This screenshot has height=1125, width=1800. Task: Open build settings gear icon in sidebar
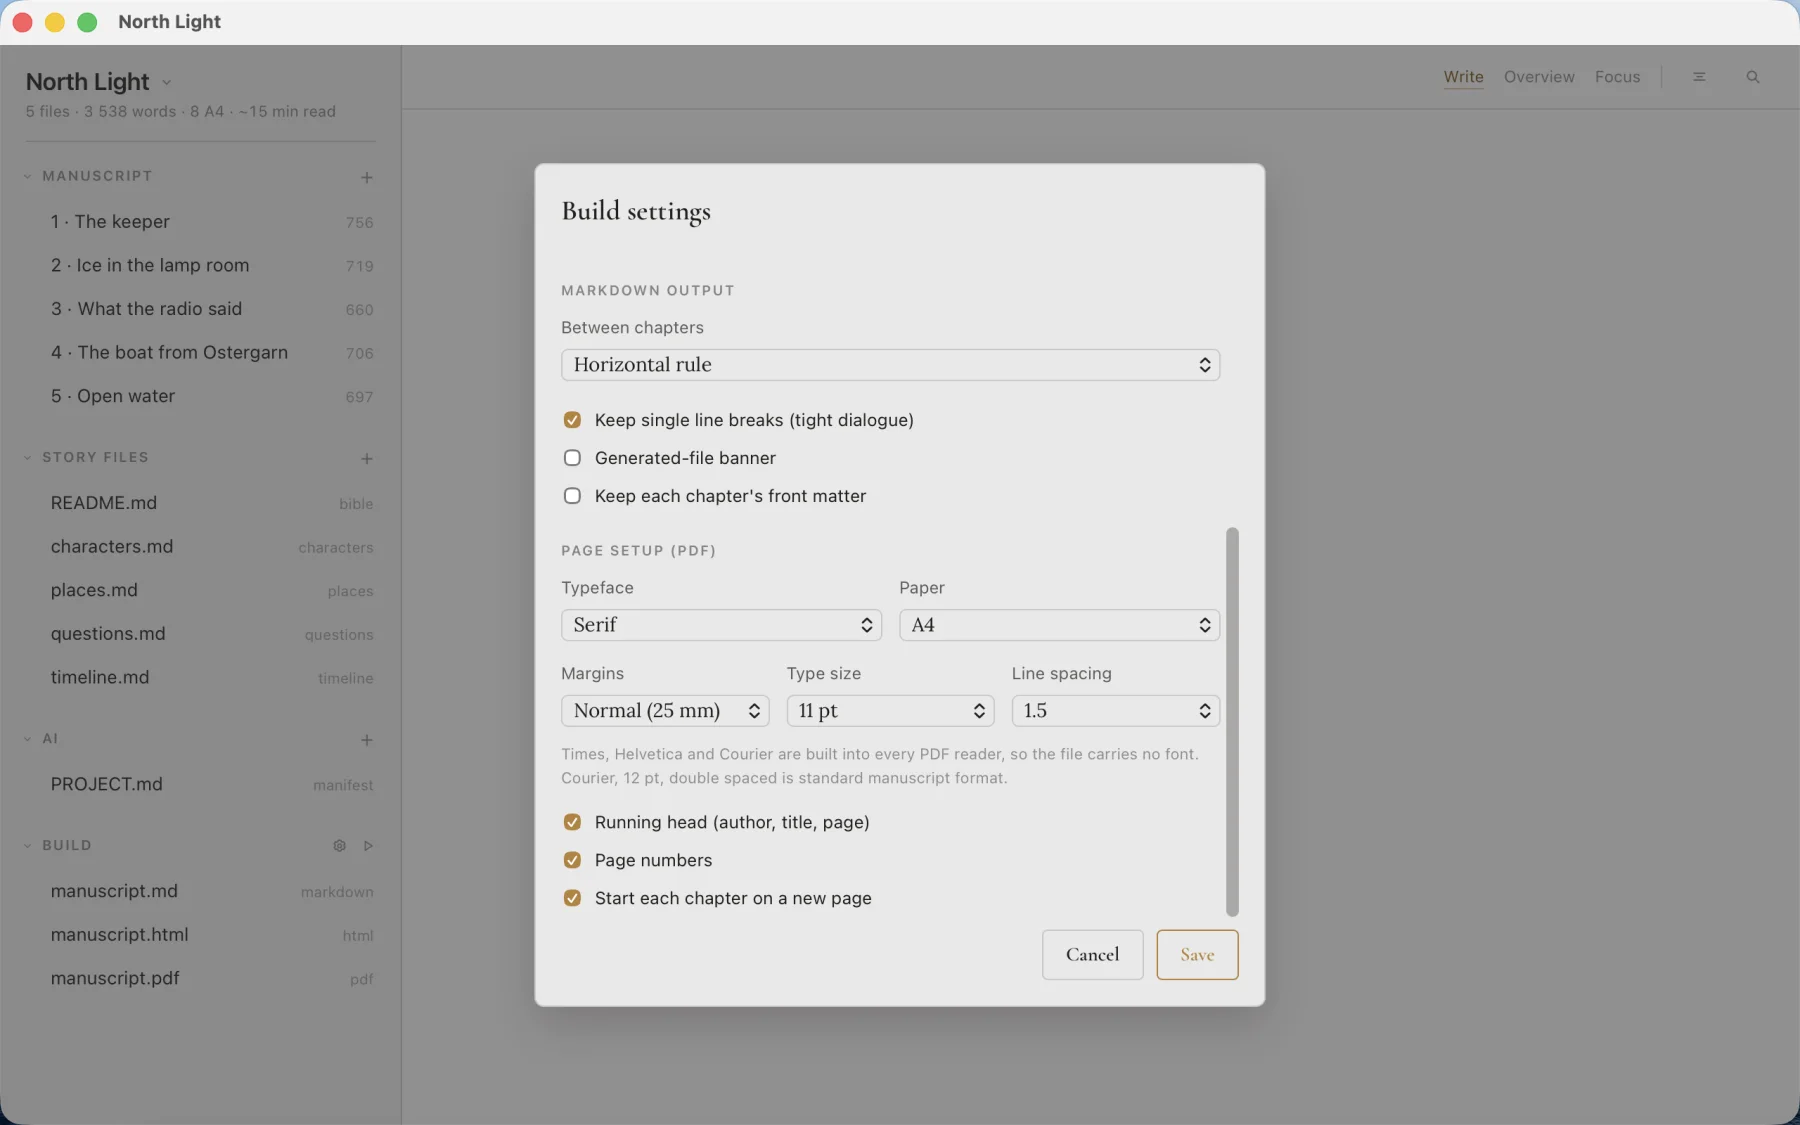pos(340,846)
